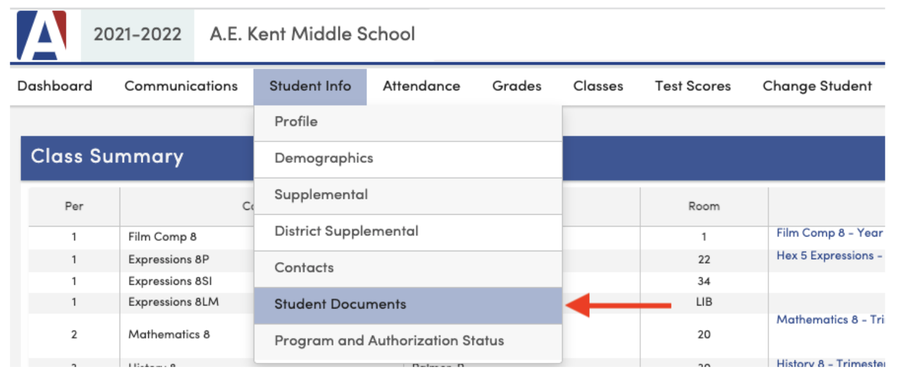
Task: Open the Dashboard menu item
Action: coord(55,86)
